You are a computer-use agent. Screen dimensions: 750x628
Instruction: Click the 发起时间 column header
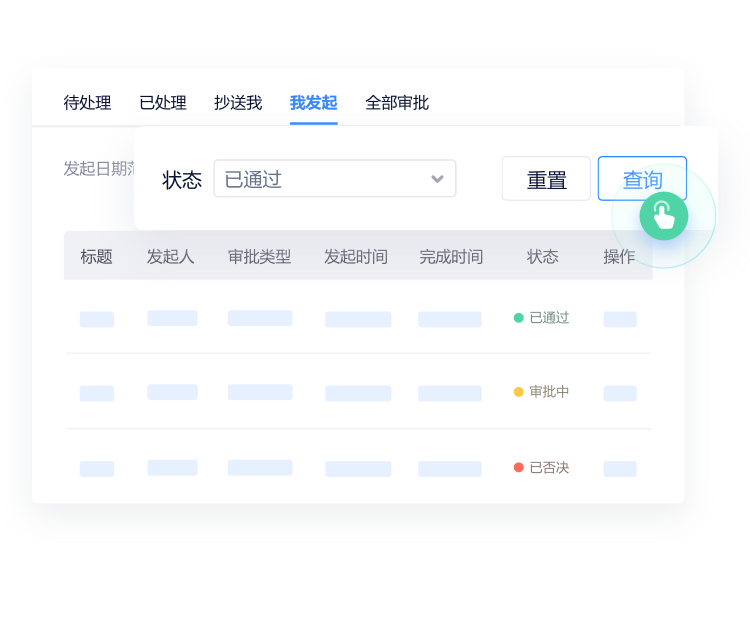click(356, 257)
